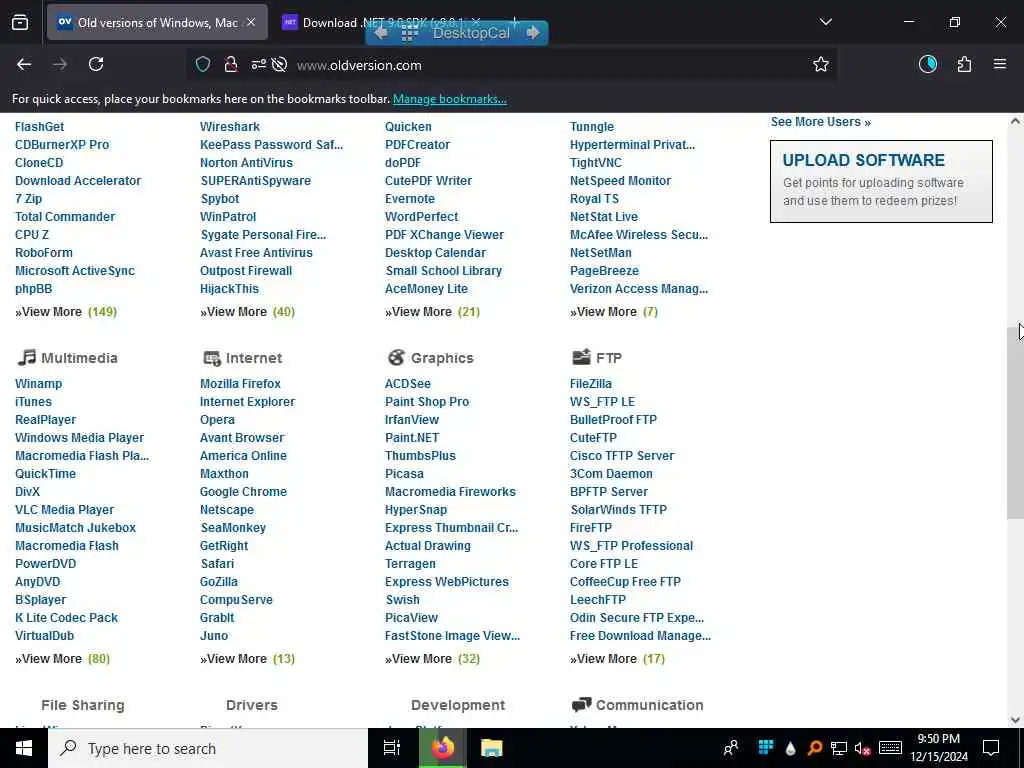Click the Graphics category icon
This screenshot has width=1024, height=768.
396,357
